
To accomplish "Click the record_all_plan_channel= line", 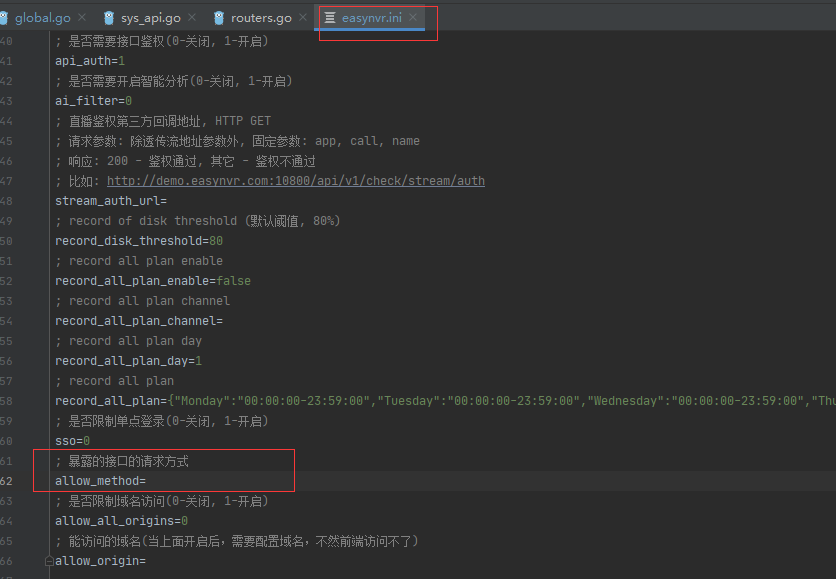I will [x=139, y=321].
